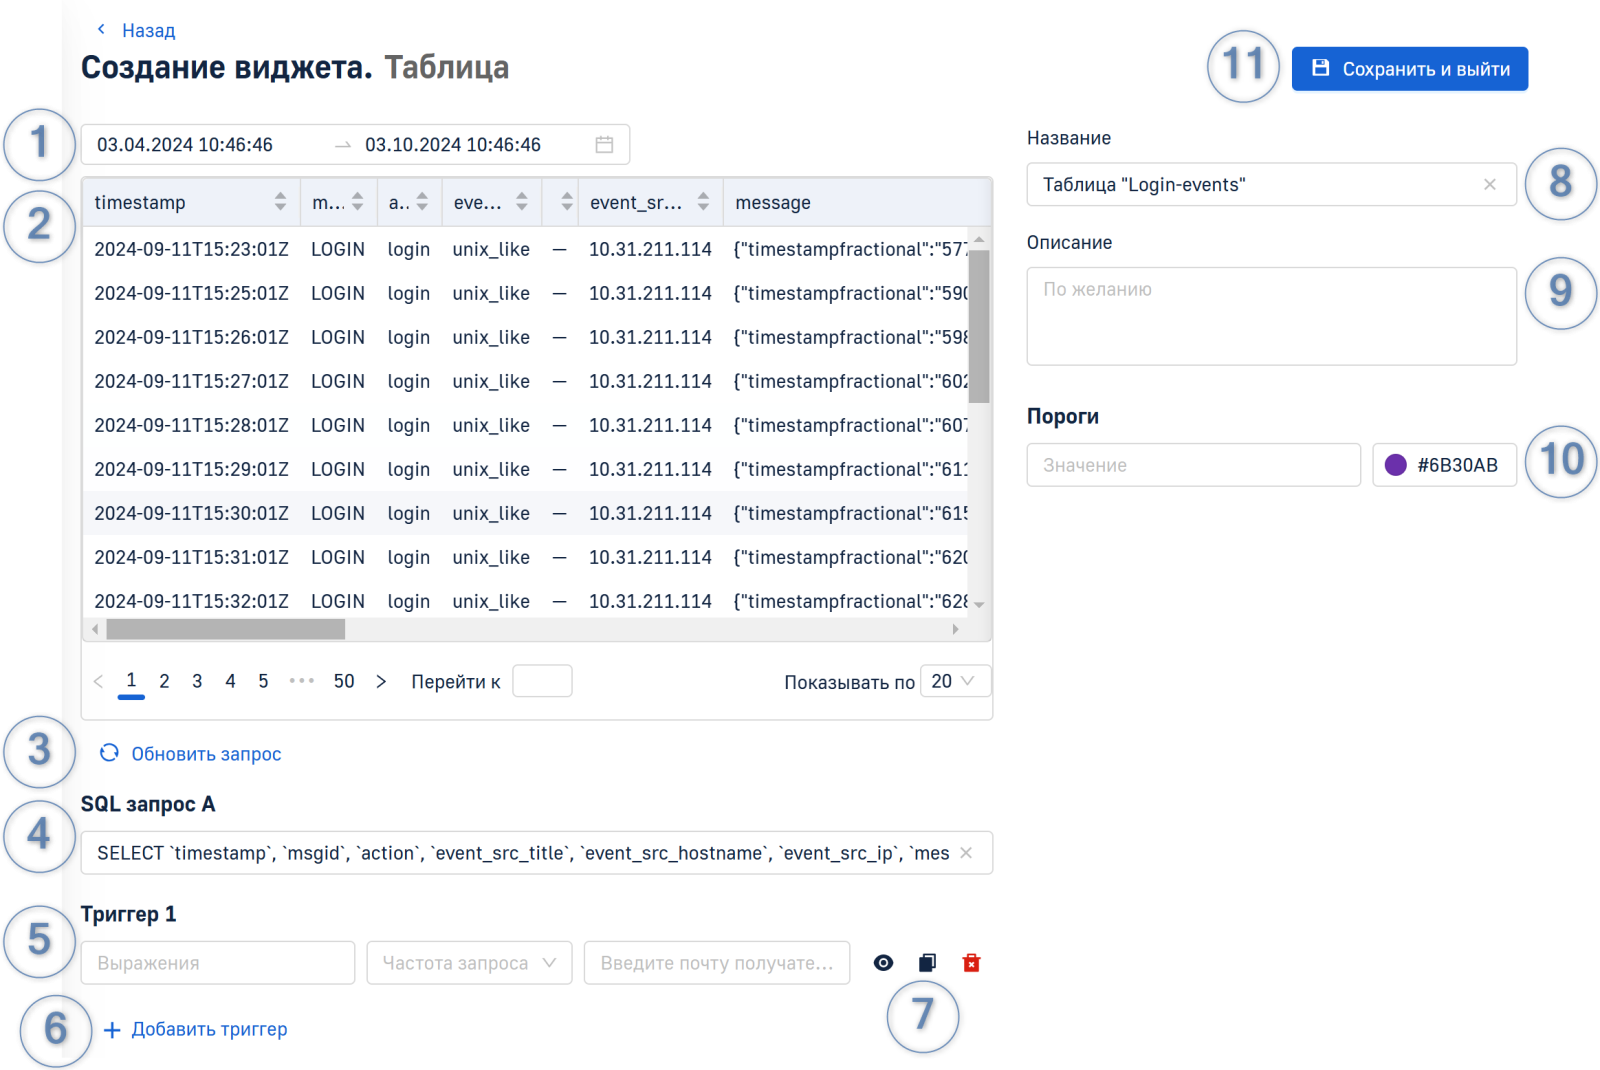Sort table by event_src column
Image resolution: width=1600 pixels, height=1070 pixels.
[703, 202]
